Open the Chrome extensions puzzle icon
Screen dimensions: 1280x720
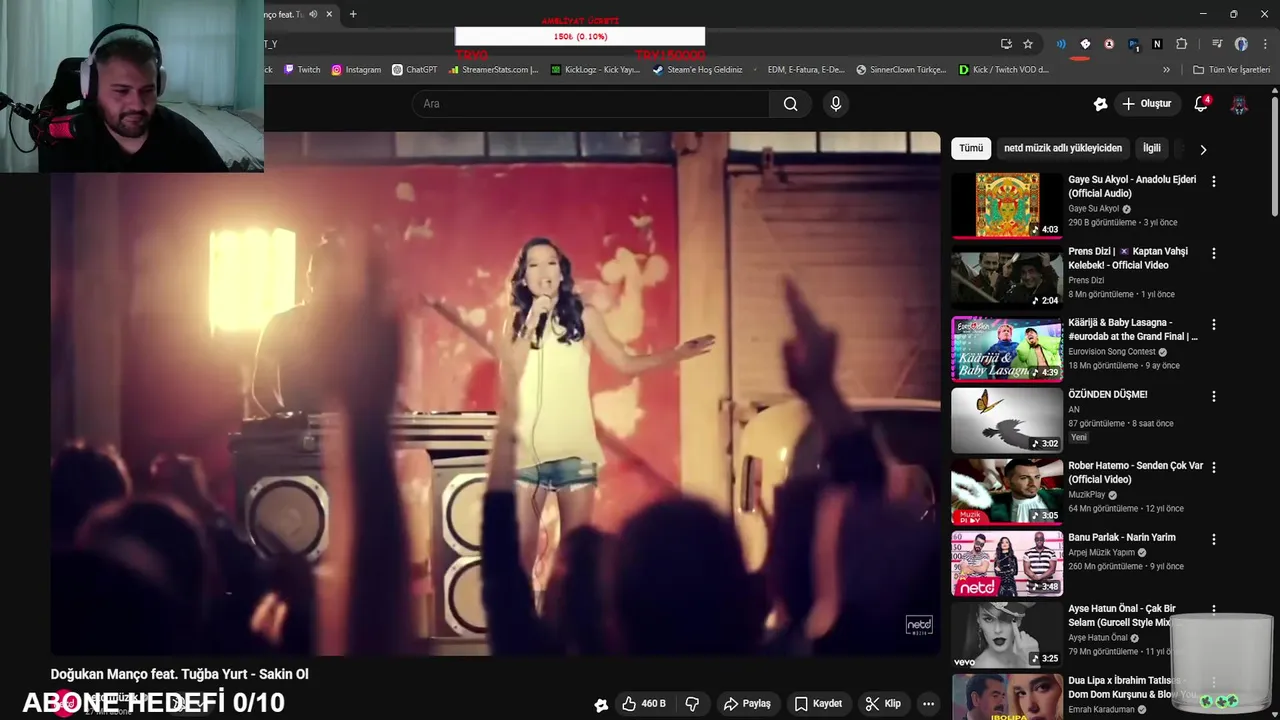pyautogui.click(x=1181, y=44)
